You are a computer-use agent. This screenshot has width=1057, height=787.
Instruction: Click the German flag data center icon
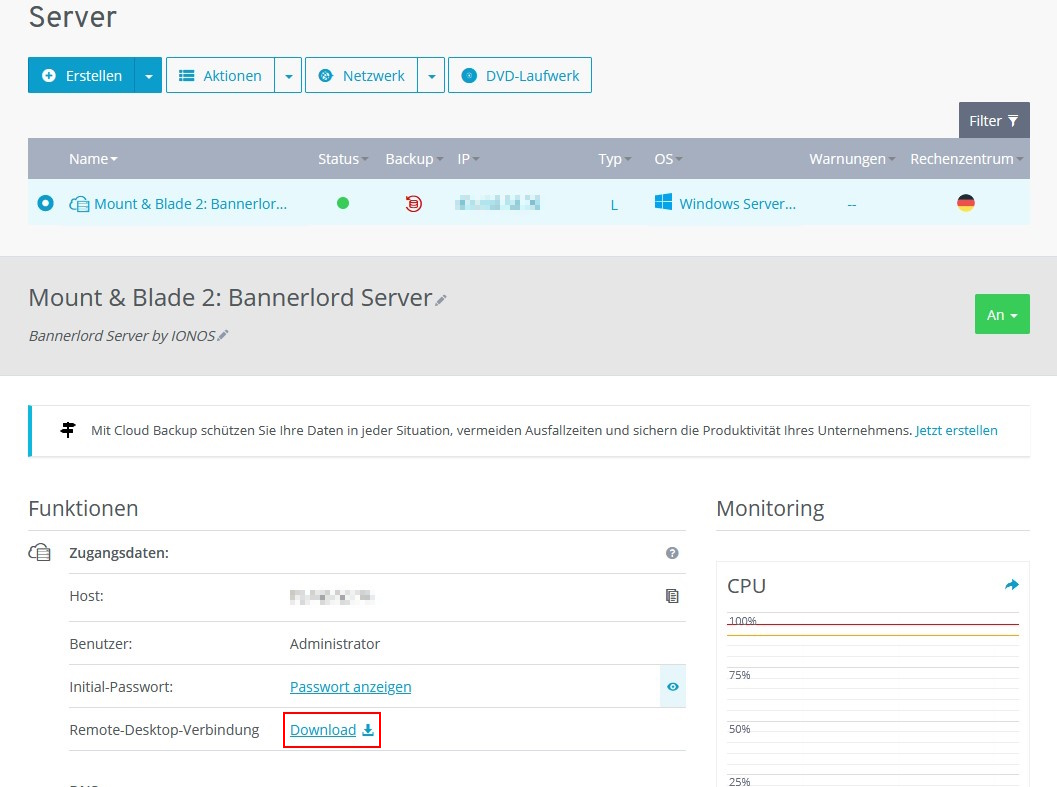[966, 202]
